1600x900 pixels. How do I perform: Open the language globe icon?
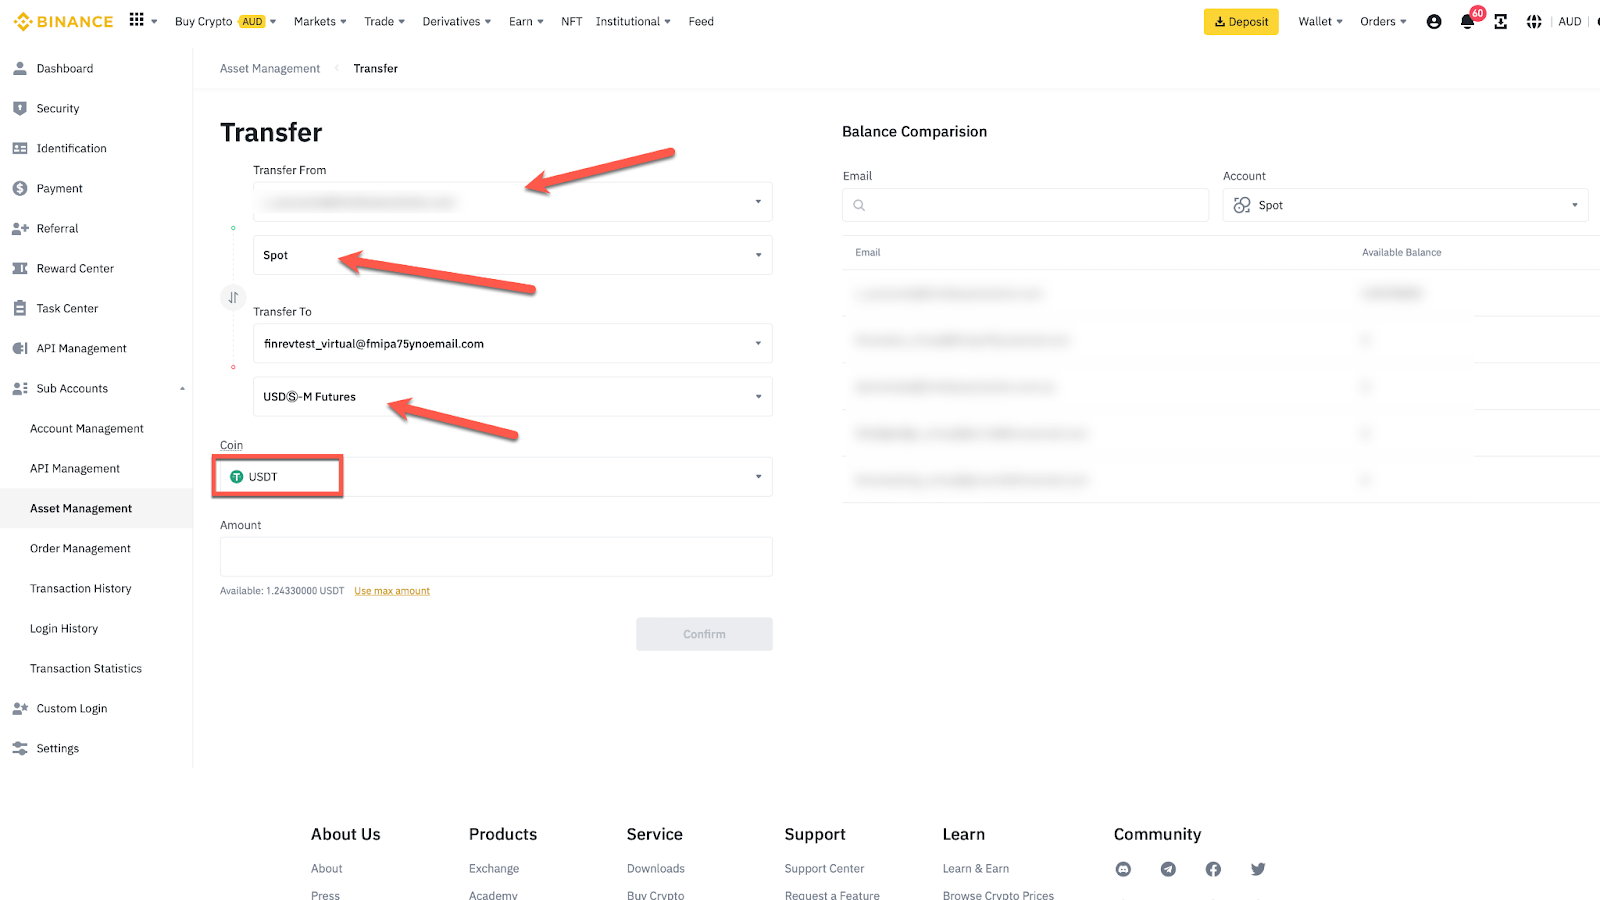click(1534, 21)
